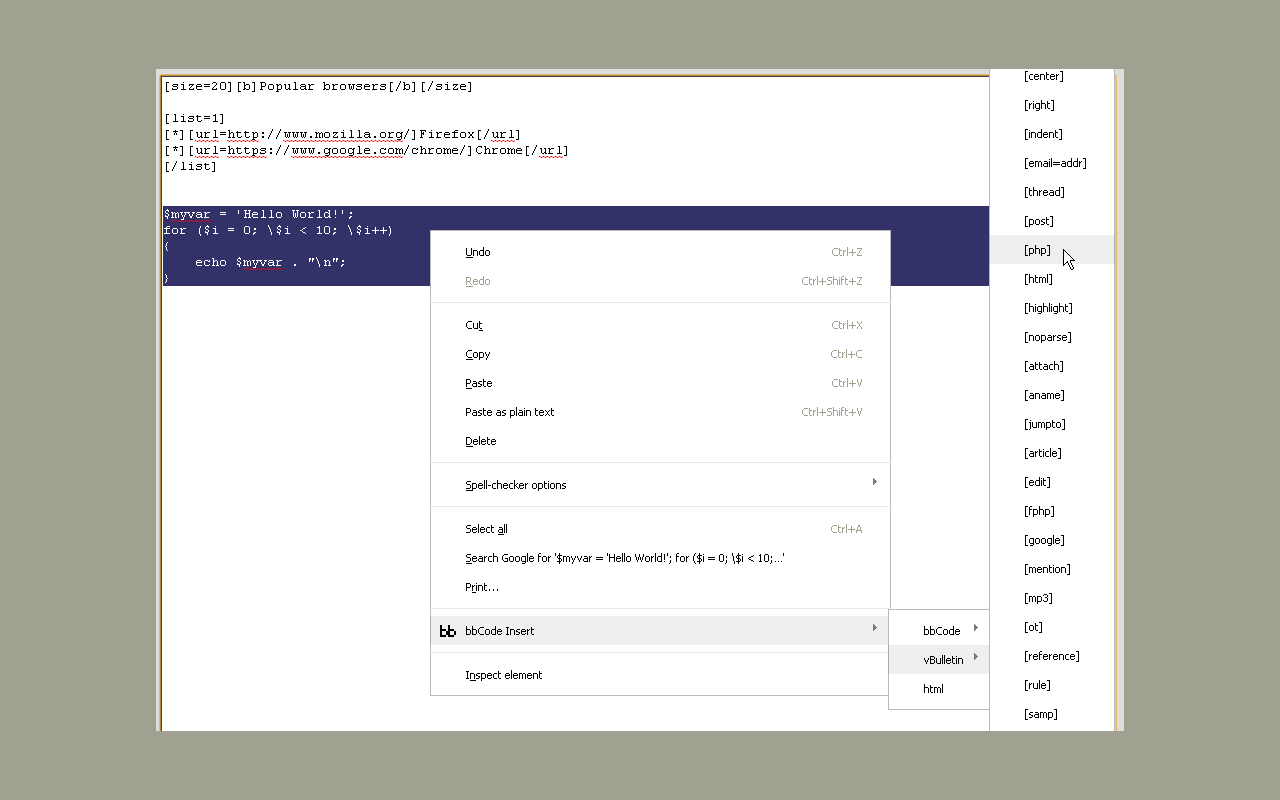Select Copy in the context menu
Screen dimensions: 1280x800
click(478, 354)
